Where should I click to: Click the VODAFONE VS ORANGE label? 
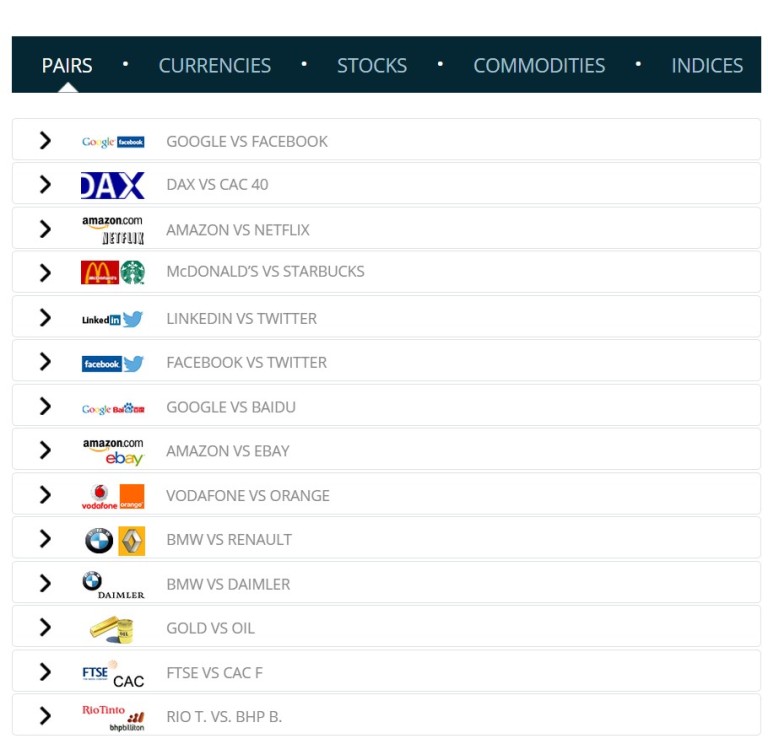pos(248,496)
